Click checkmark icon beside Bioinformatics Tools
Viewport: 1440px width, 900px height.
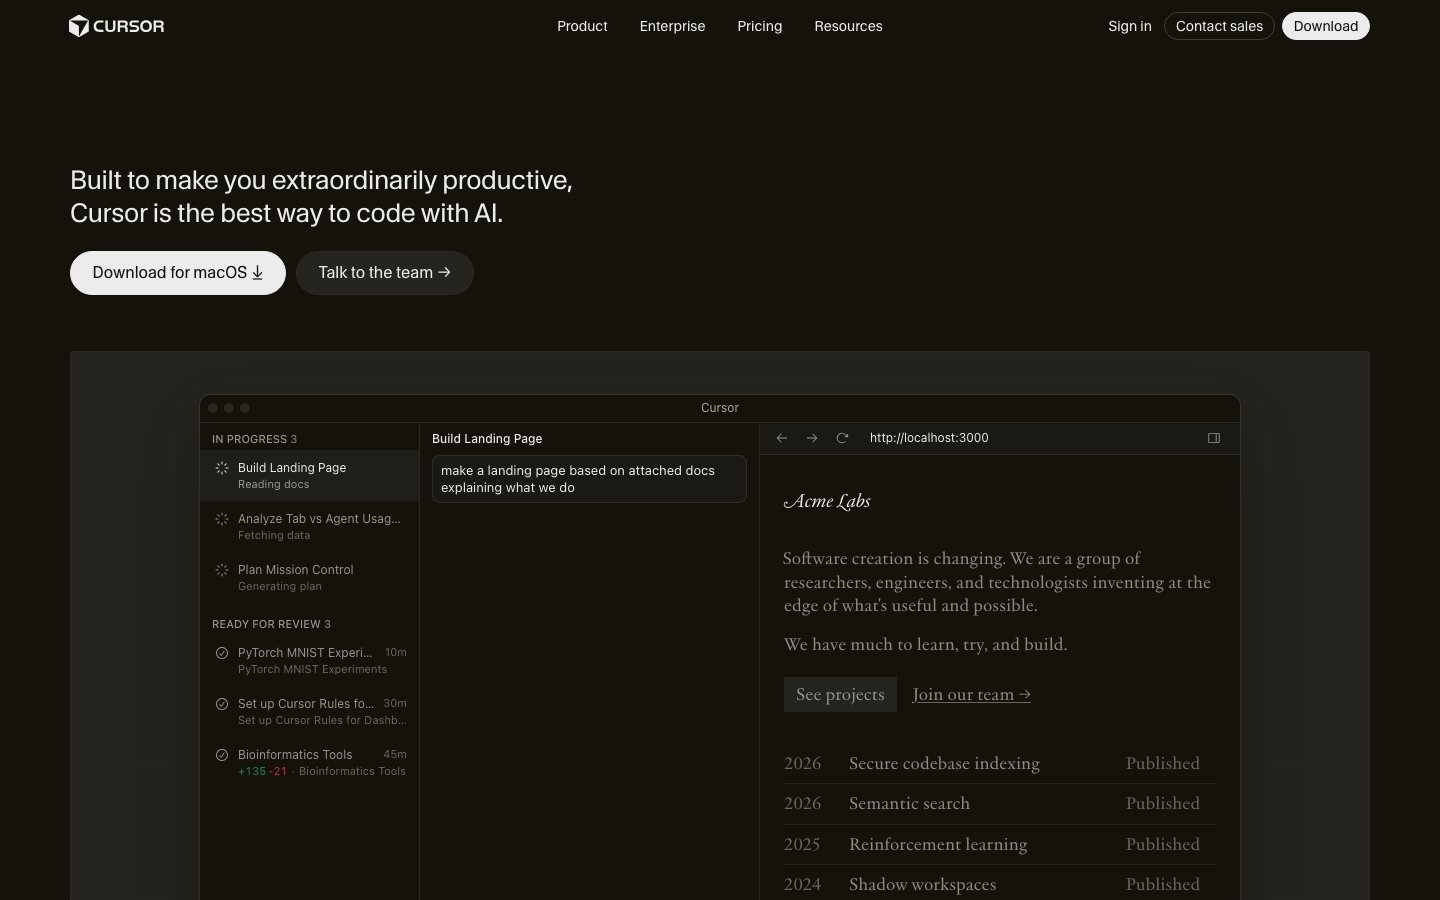click(222, 755)
